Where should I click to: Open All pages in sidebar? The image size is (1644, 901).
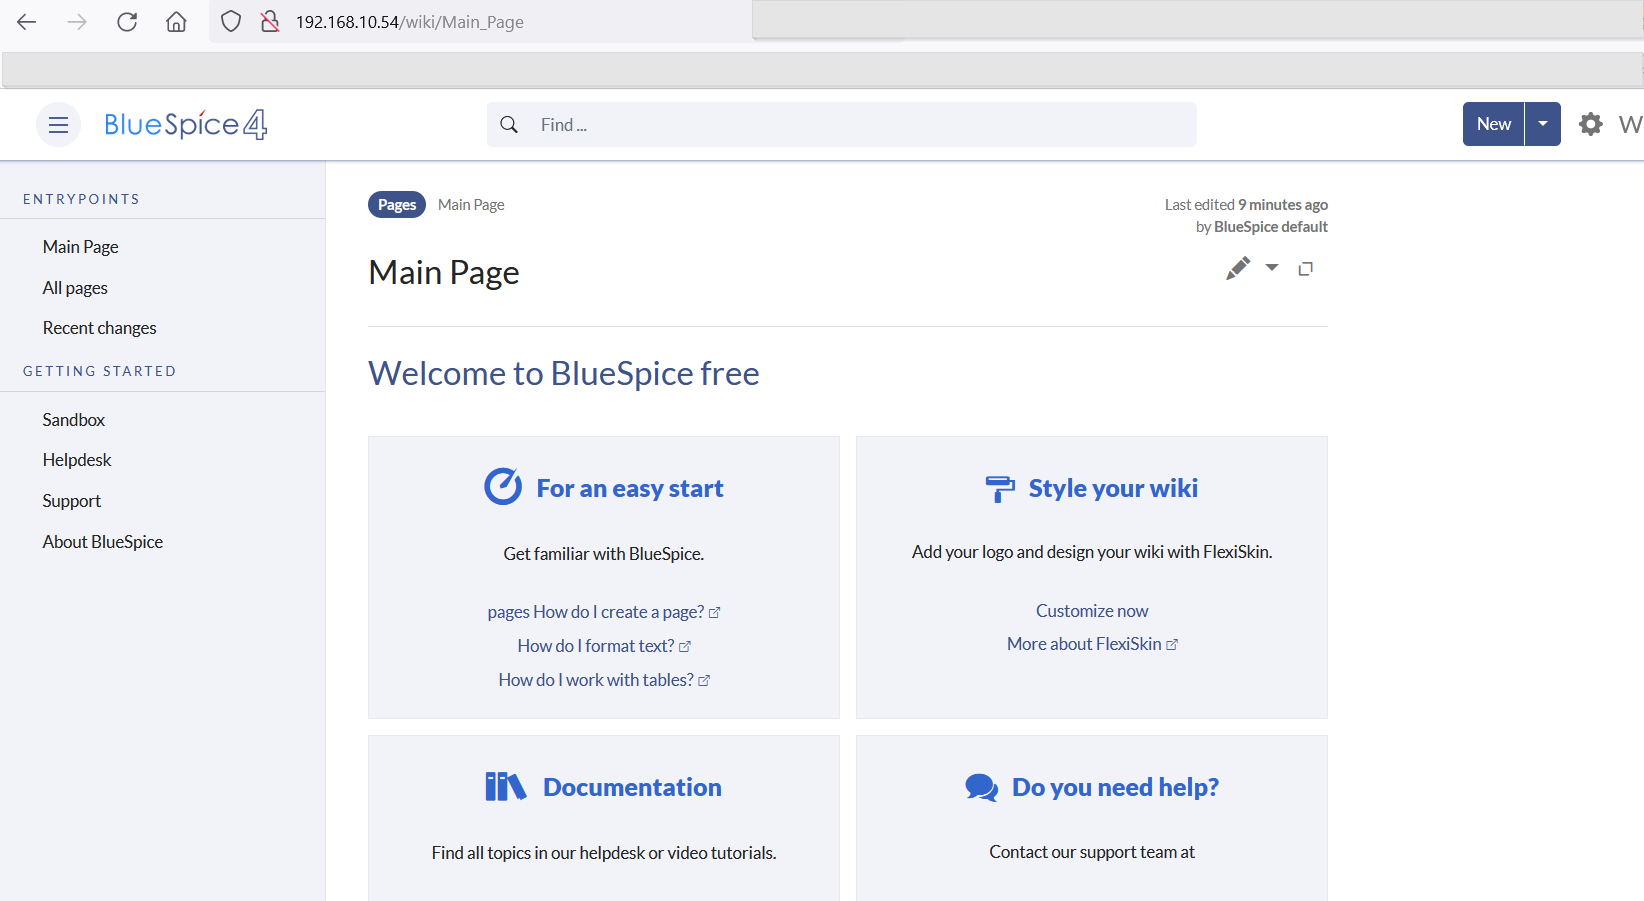pos(75,288)
